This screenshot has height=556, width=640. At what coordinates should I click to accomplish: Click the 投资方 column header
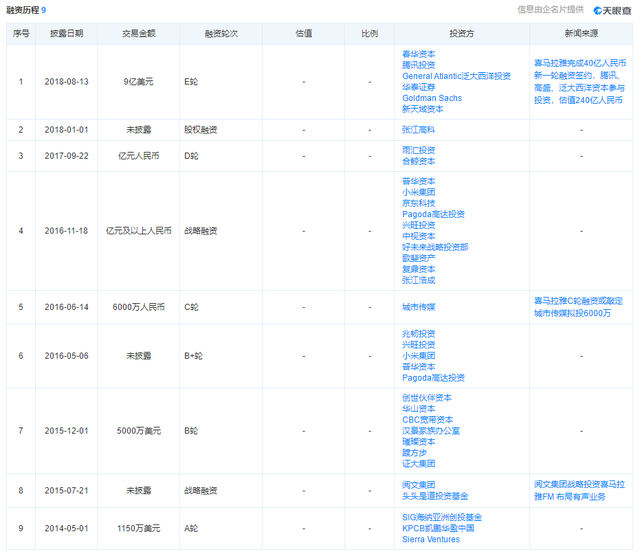pyautogui.click(x=462, y=33)
